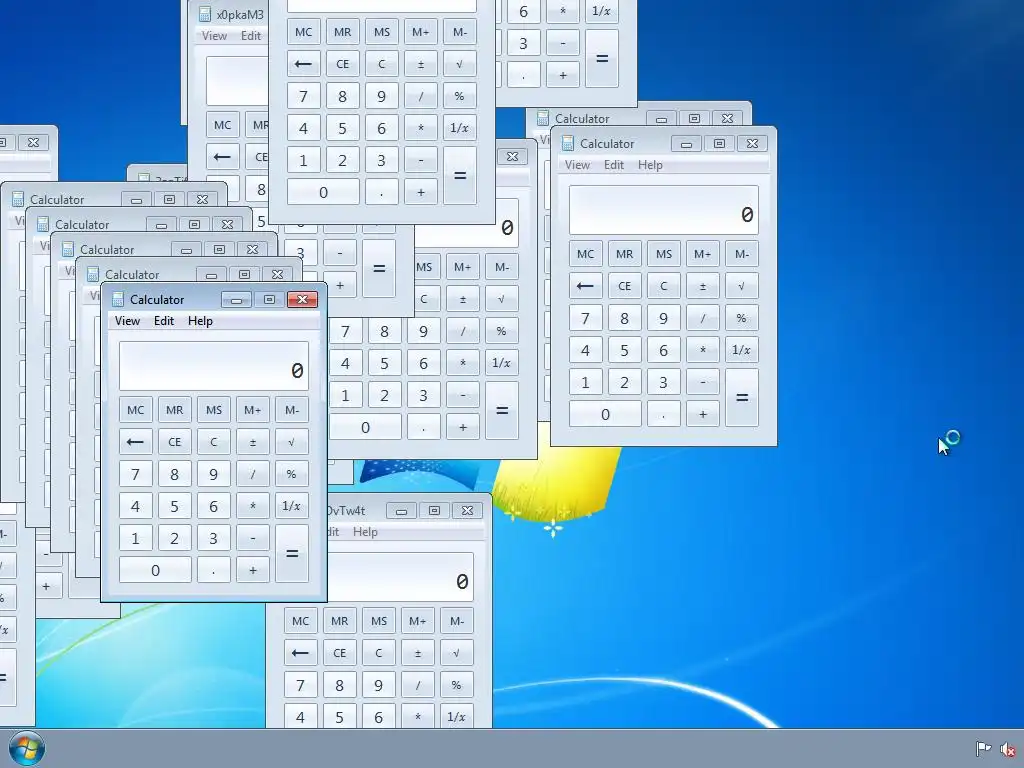1024x768 pixels.
Task: Click the equals key in the top-center calculator
Action: pos(459,176)
